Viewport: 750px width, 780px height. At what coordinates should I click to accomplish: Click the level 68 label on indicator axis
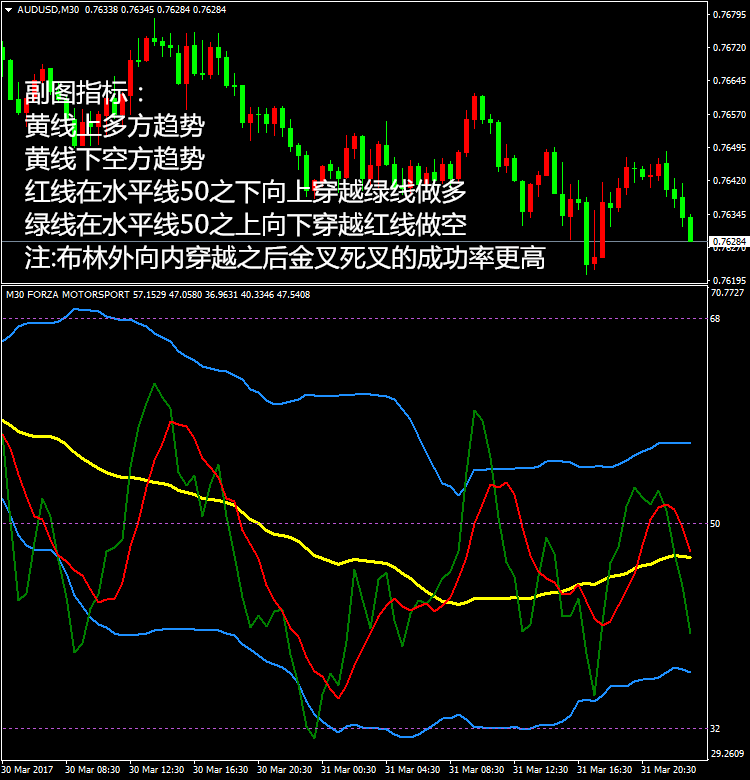[715, 318]
